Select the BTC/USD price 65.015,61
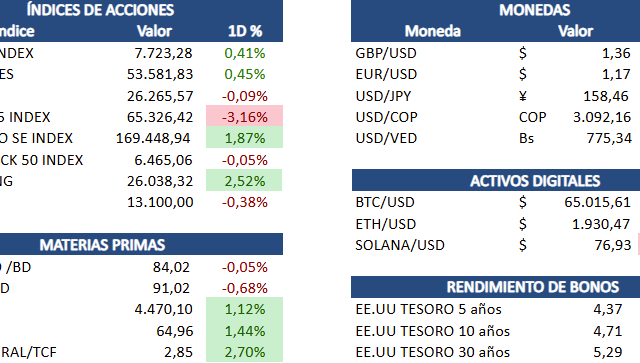The width and height of the screenshot is (640, 363). pyautogui.click(x=598, y=202)
